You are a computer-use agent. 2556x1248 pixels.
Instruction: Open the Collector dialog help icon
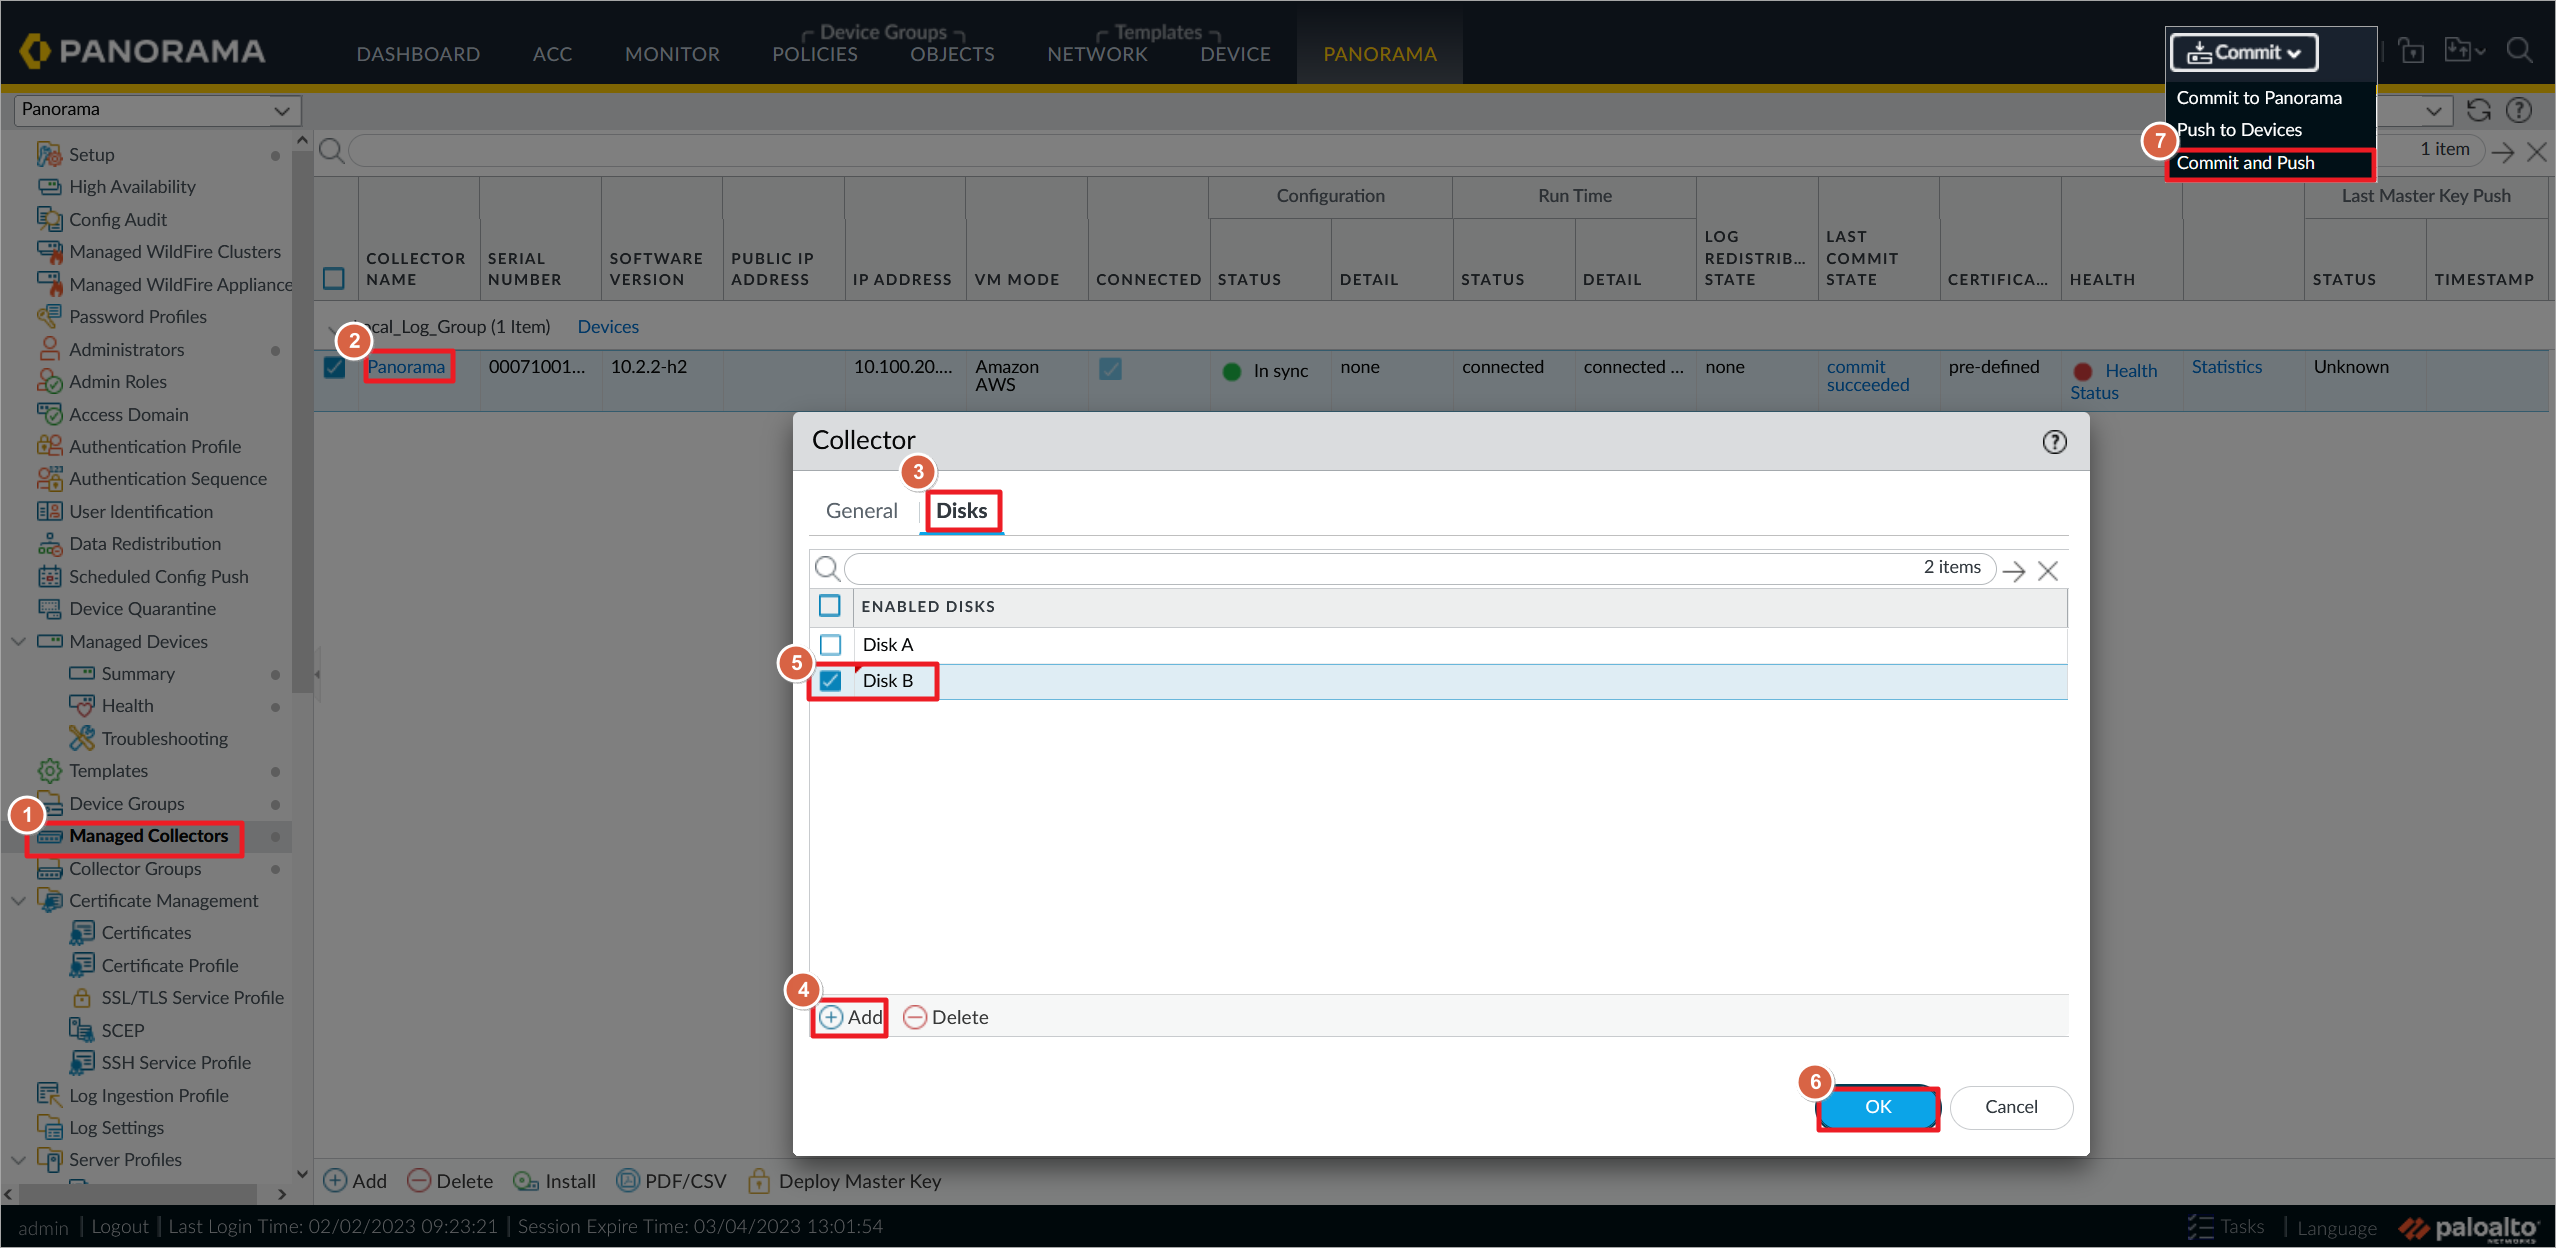(2054, 442)
